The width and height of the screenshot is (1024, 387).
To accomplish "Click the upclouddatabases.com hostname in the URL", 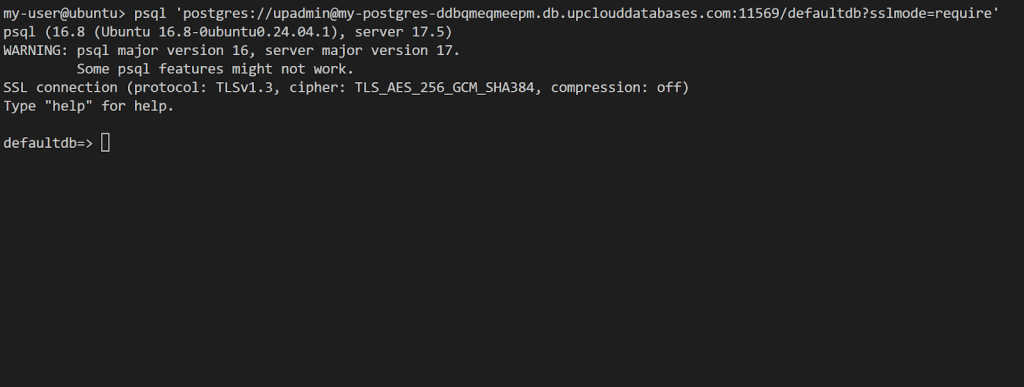I will tap(649, 13).
